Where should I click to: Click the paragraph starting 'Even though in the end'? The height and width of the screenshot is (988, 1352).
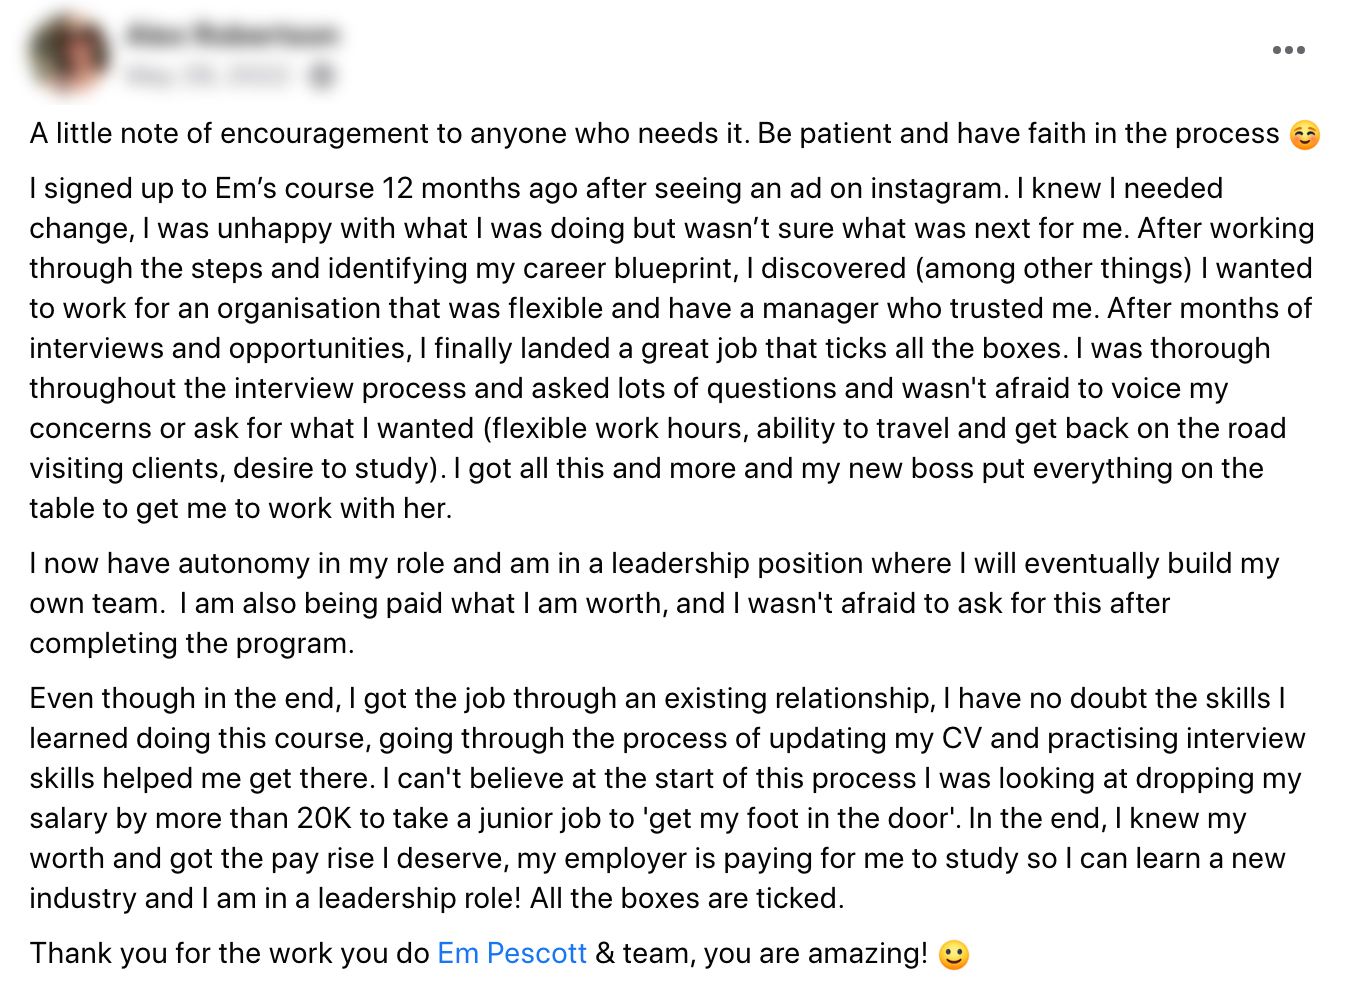(668, 798)
